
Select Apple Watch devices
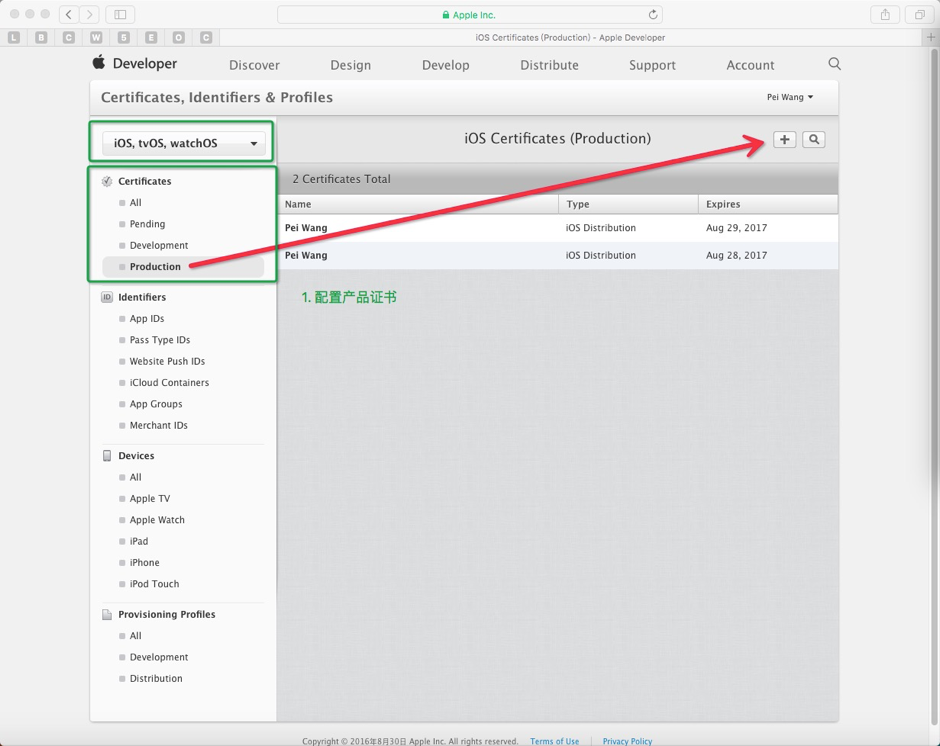pyautogui.click(x=157, y=520)
